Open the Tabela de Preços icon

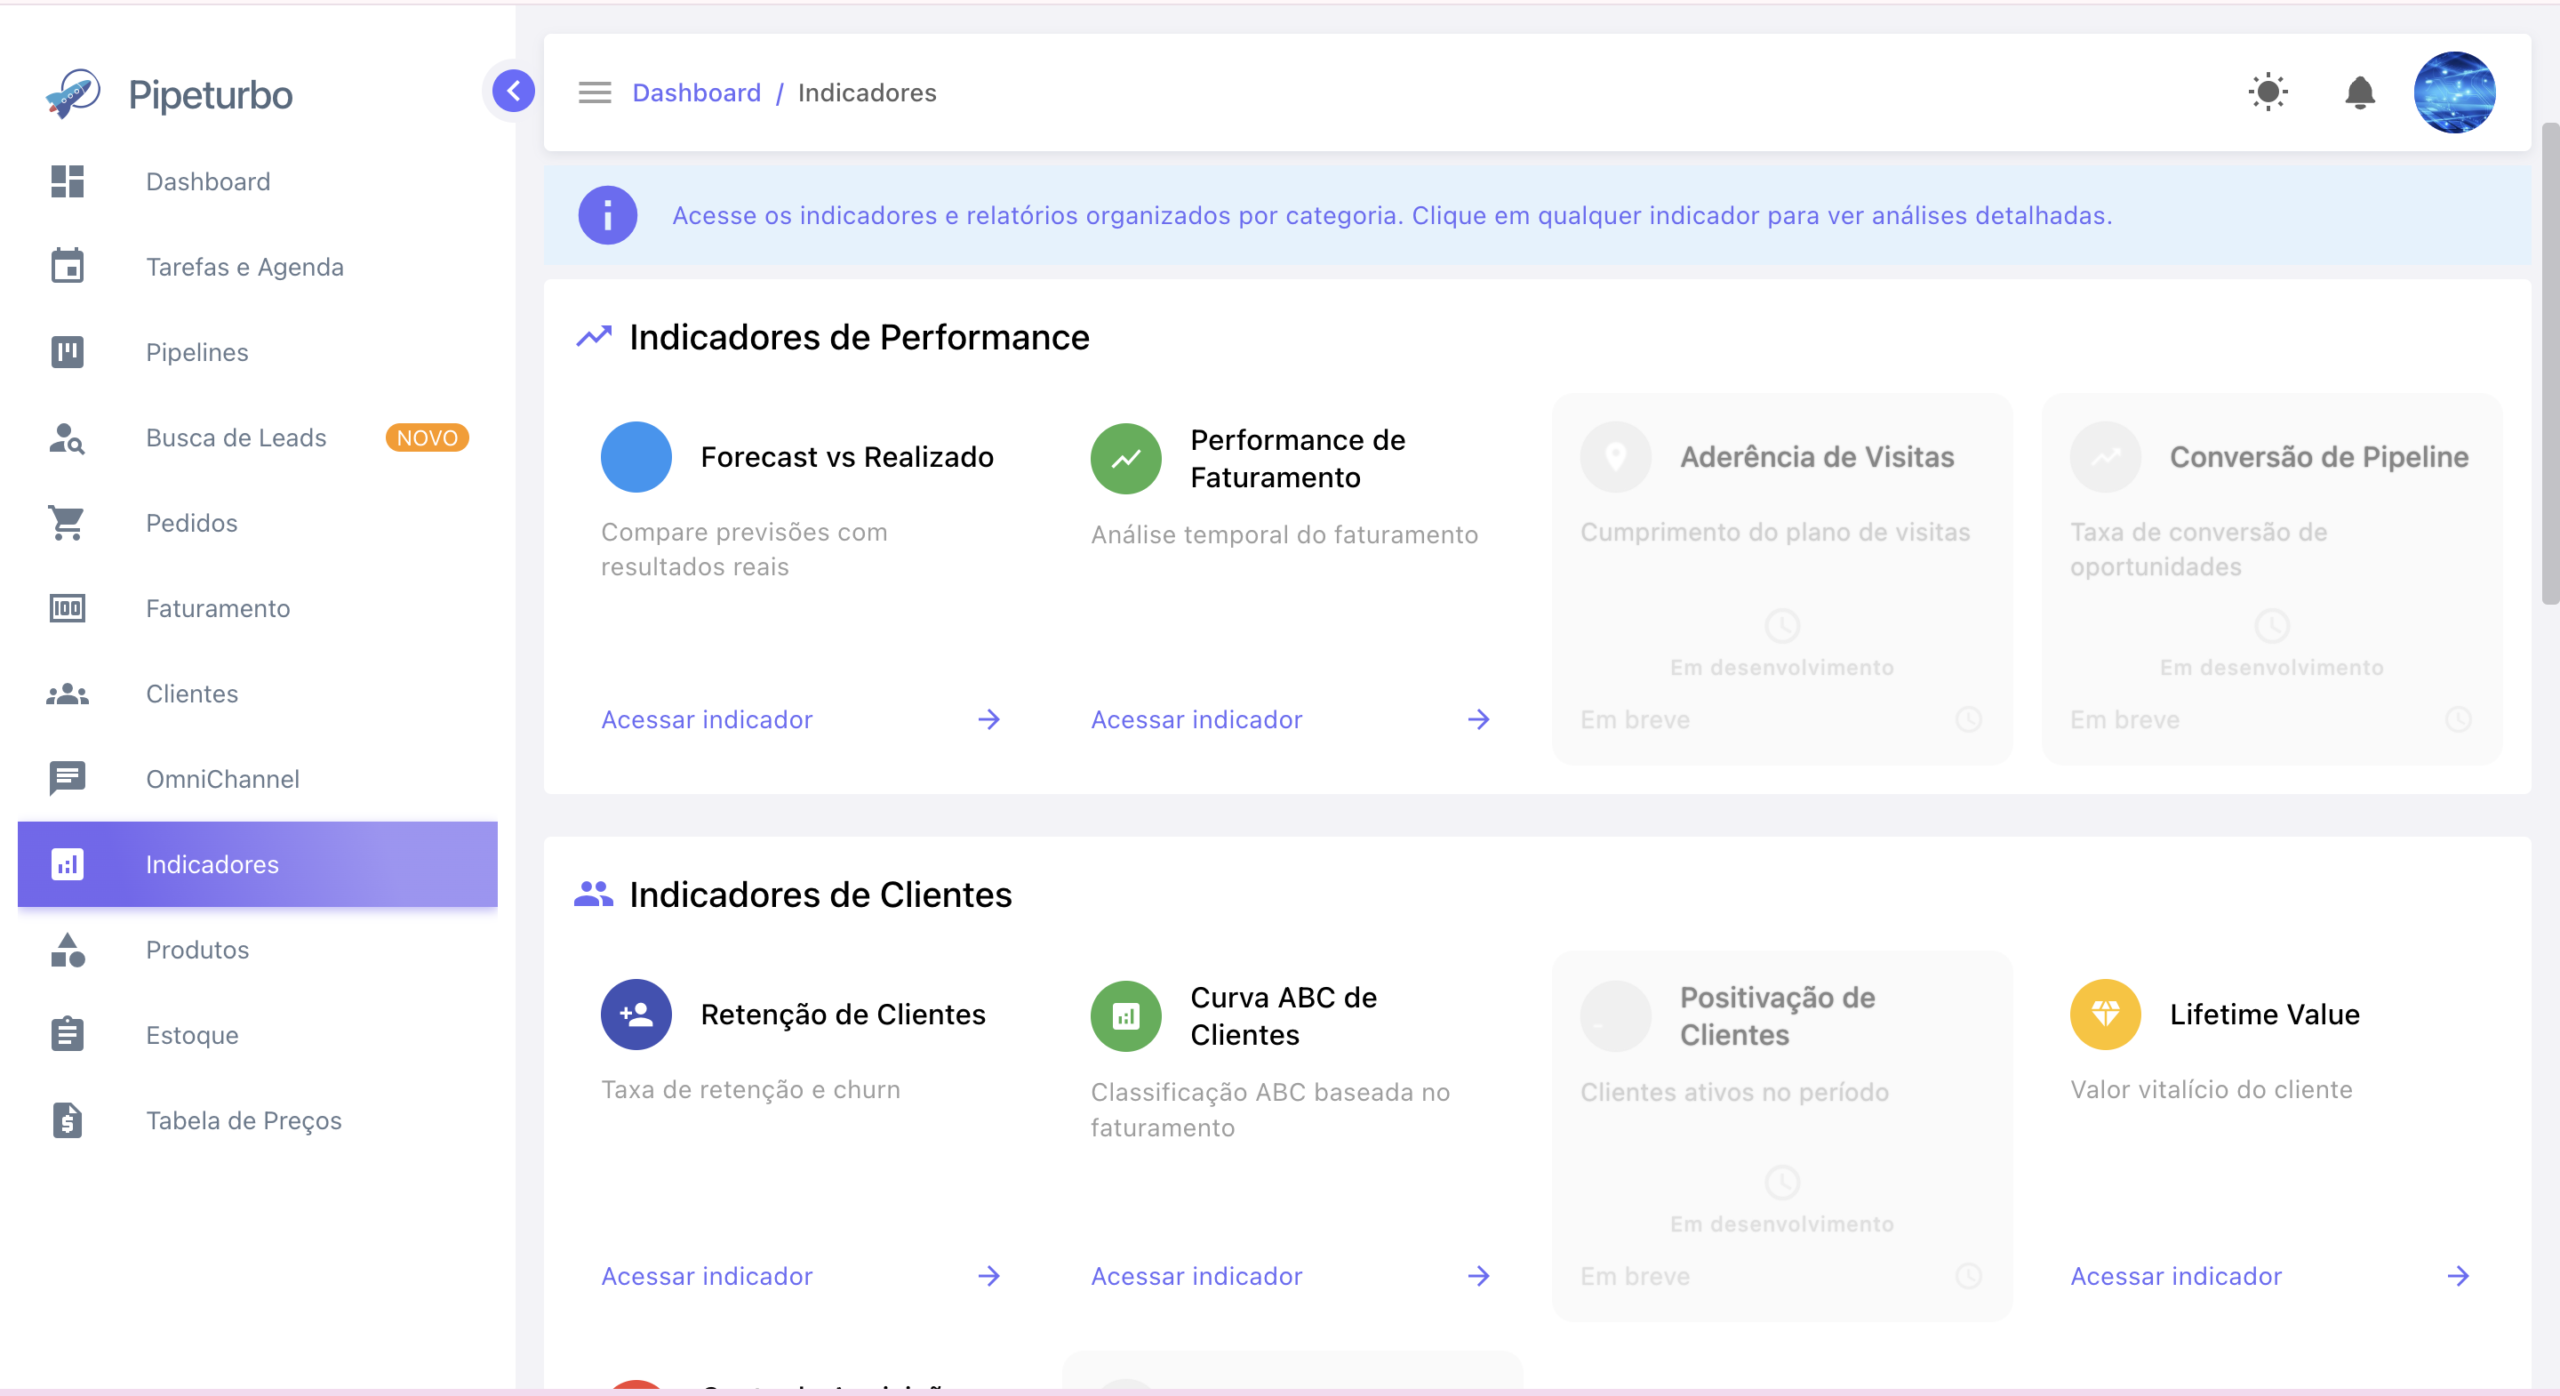[67, 1120]
